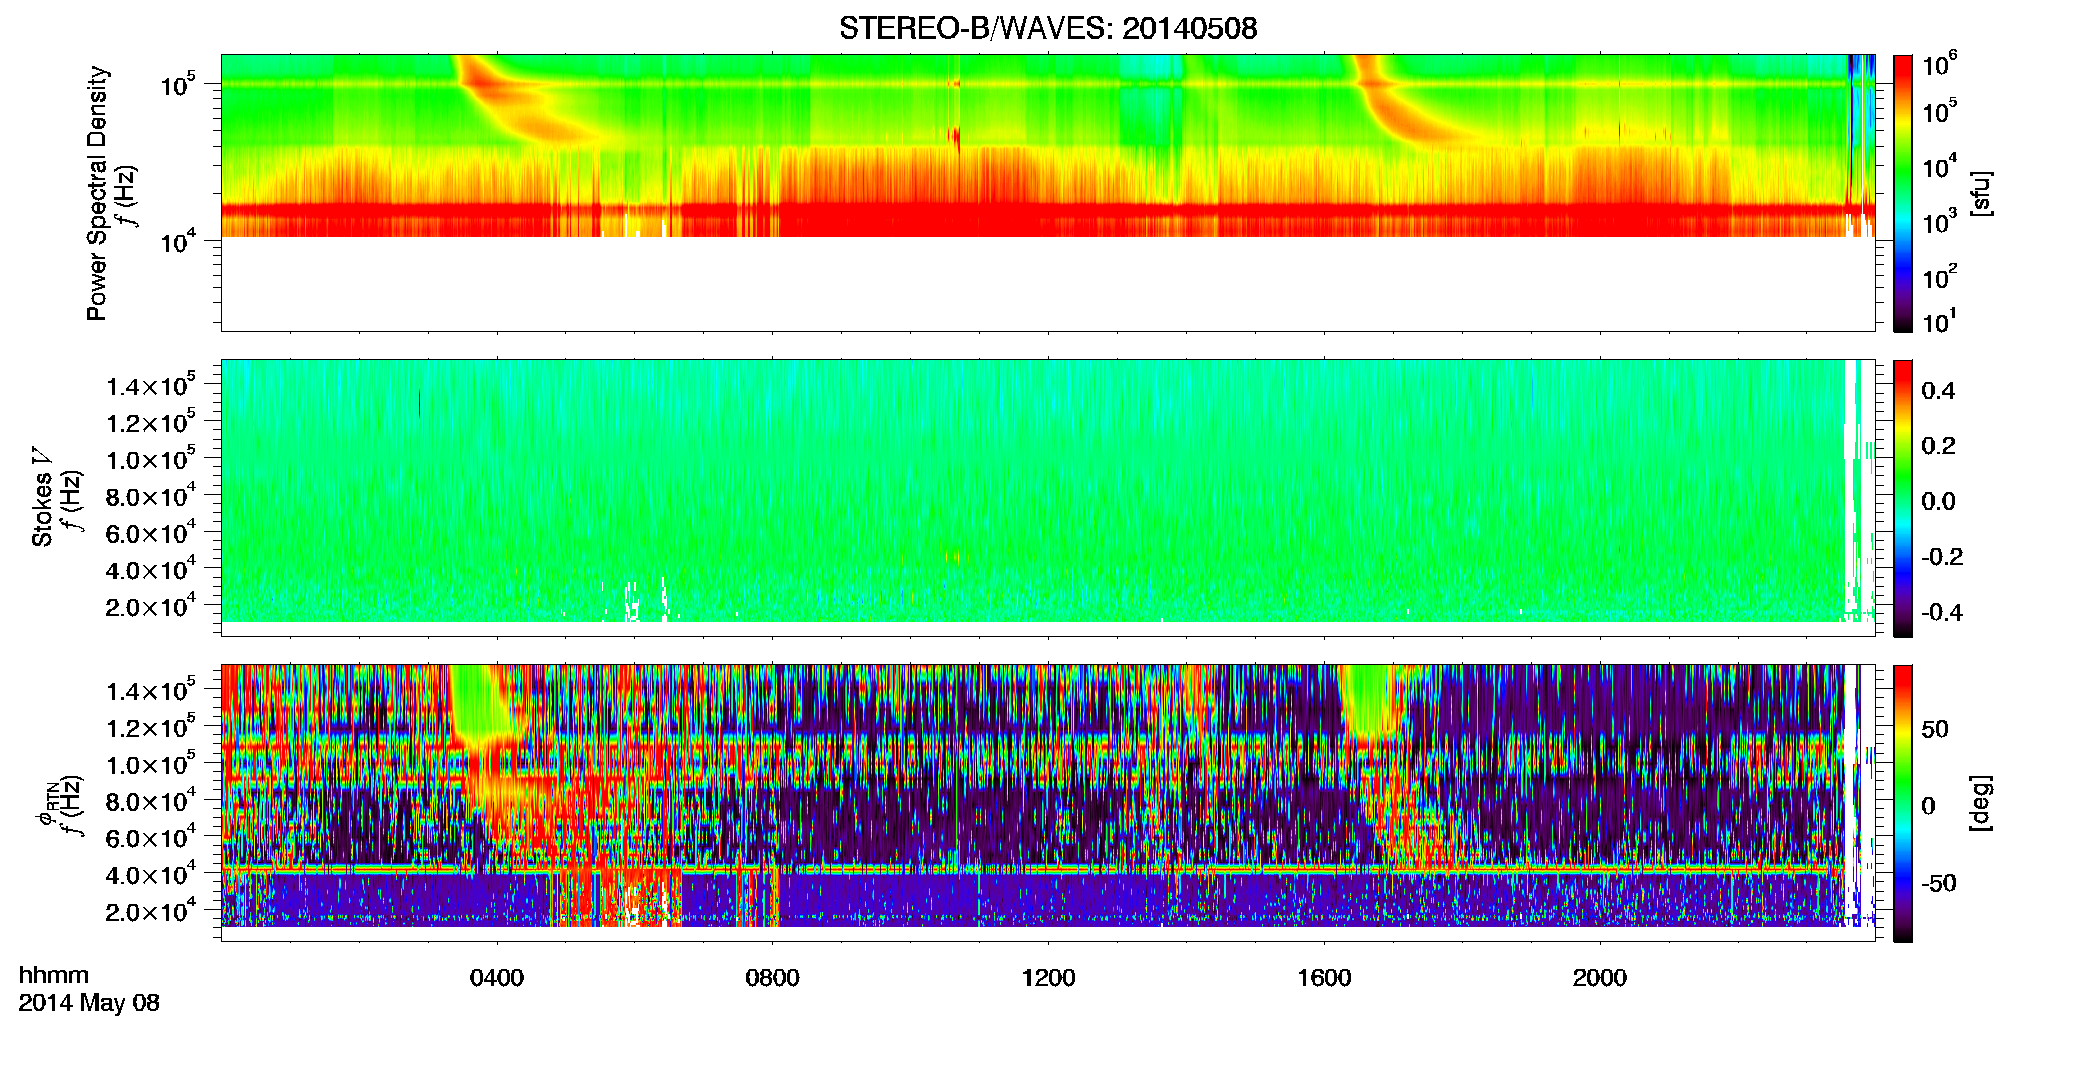Screen dimensions: 2096x1080
Task: Click the 0800 time axis label
Action: 772,978
